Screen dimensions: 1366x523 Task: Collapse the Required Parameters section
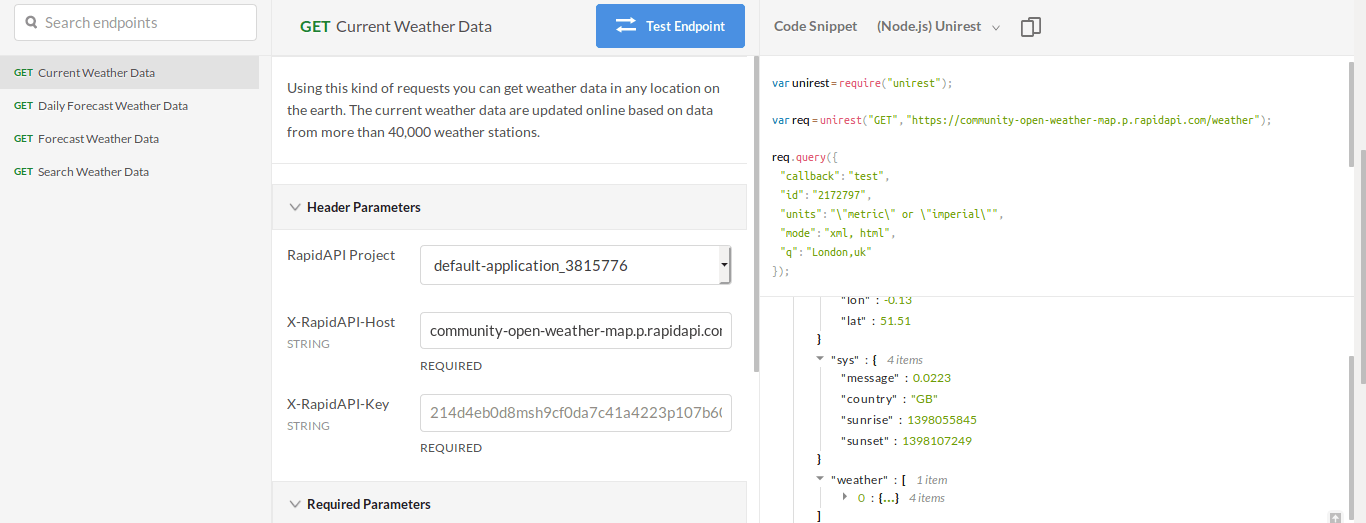tap(295, 505)
